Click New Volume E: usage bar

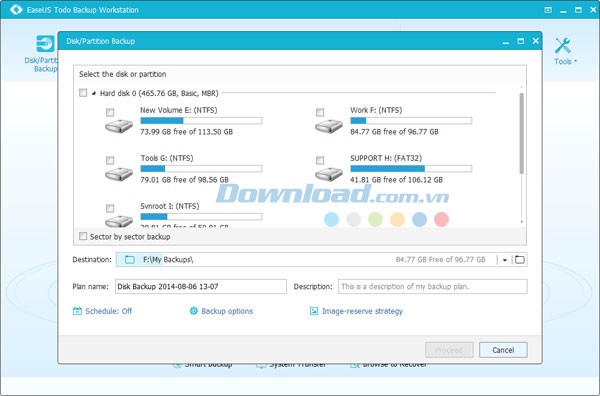(201, 121)
